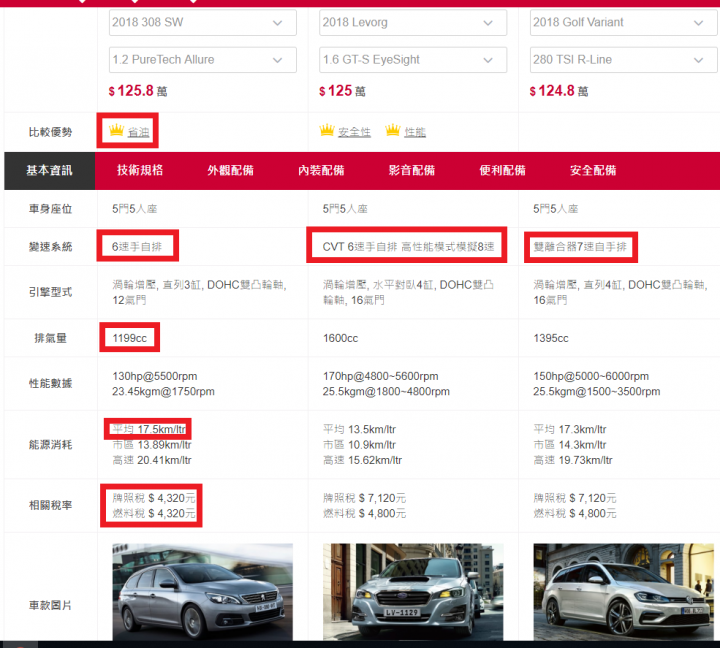Viewport: 720px width, 648px height.
Task: Click the 平均 17.3km/ltr fuel value
Action: (569, 429)
